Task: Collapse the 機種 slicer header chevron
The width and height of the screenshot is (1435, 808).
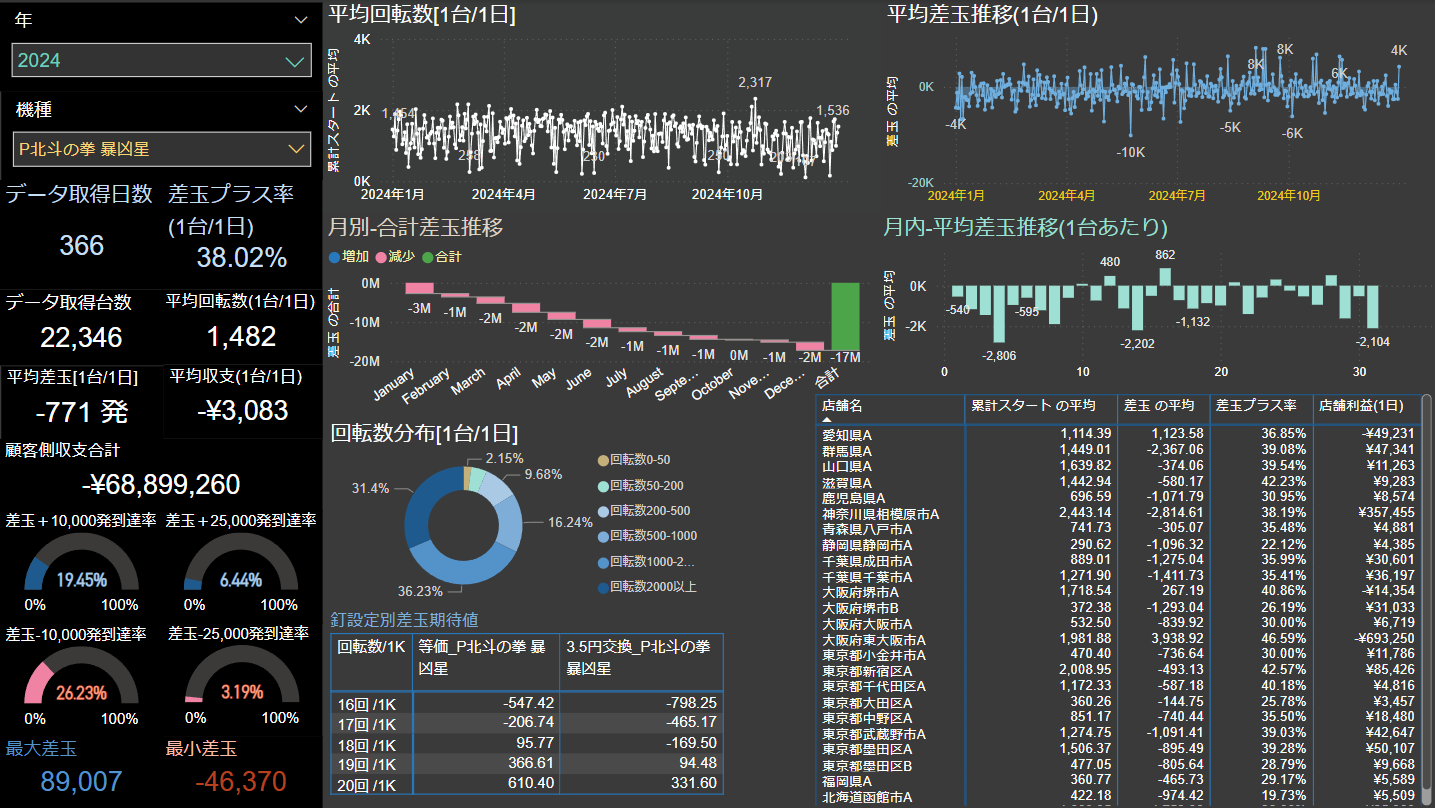Action: coord(301,109)
